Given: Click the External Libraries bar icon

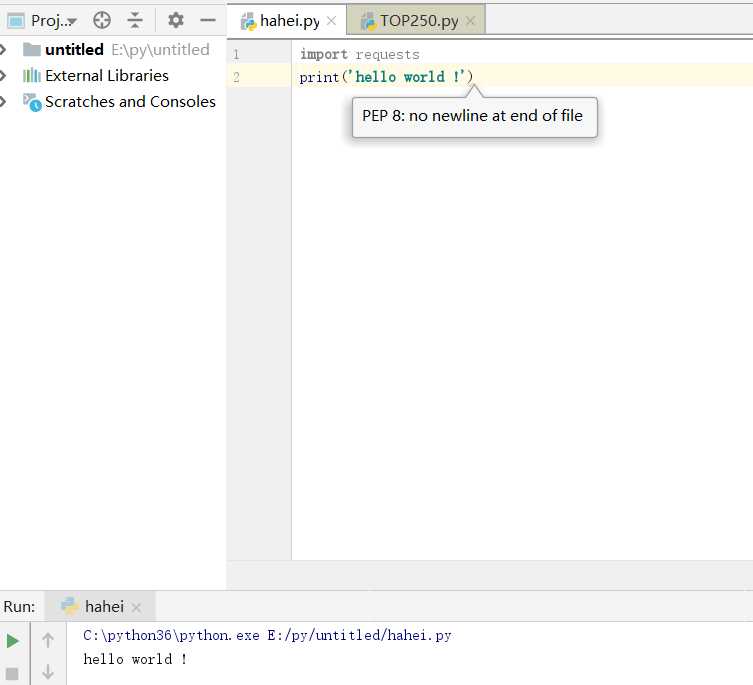Looking at the screenshot, I should point(32,75).
